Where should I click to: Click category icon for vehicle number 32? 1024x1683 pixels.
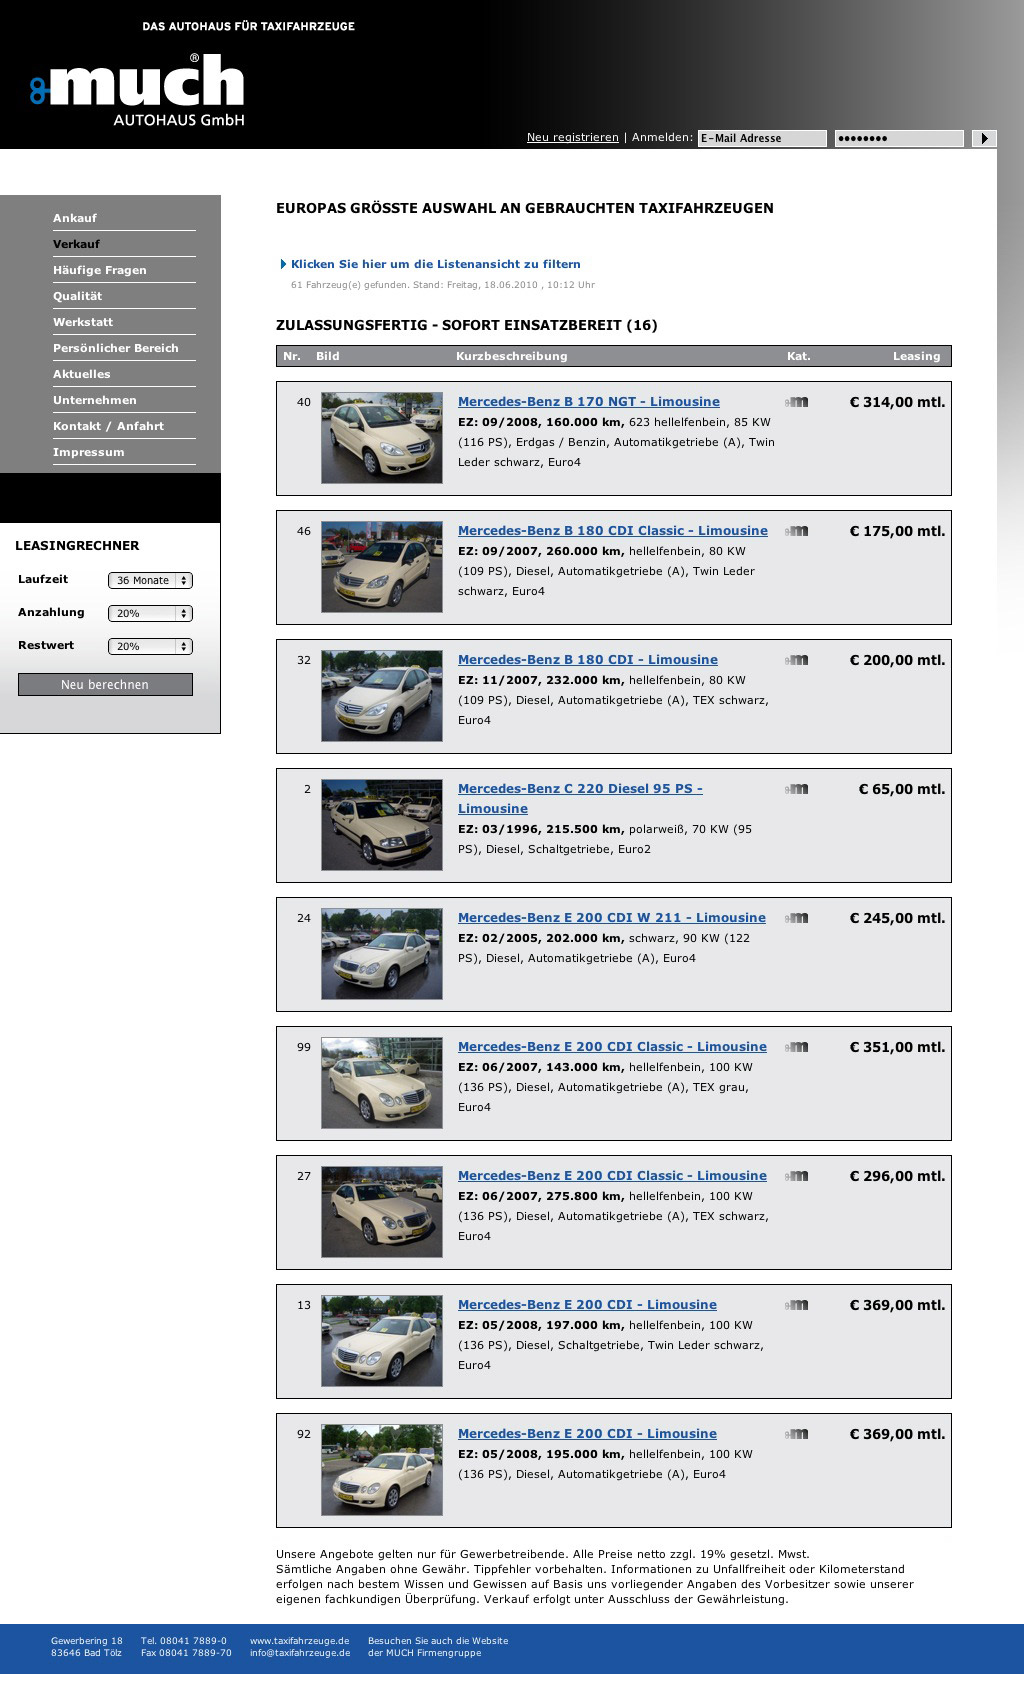pyautogui.click(x=796, y=660)
